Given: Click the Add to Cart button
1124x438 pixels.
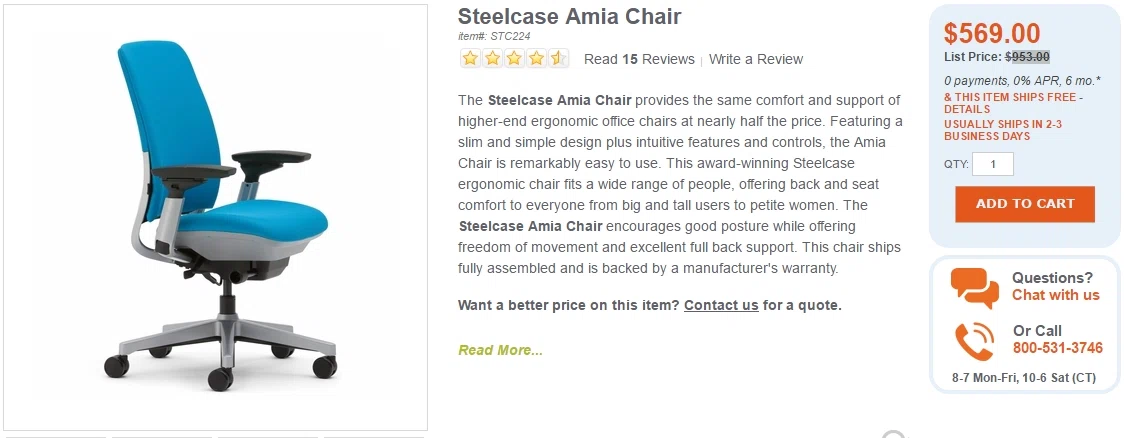Looking at the screenshot, I should 1025,204.
